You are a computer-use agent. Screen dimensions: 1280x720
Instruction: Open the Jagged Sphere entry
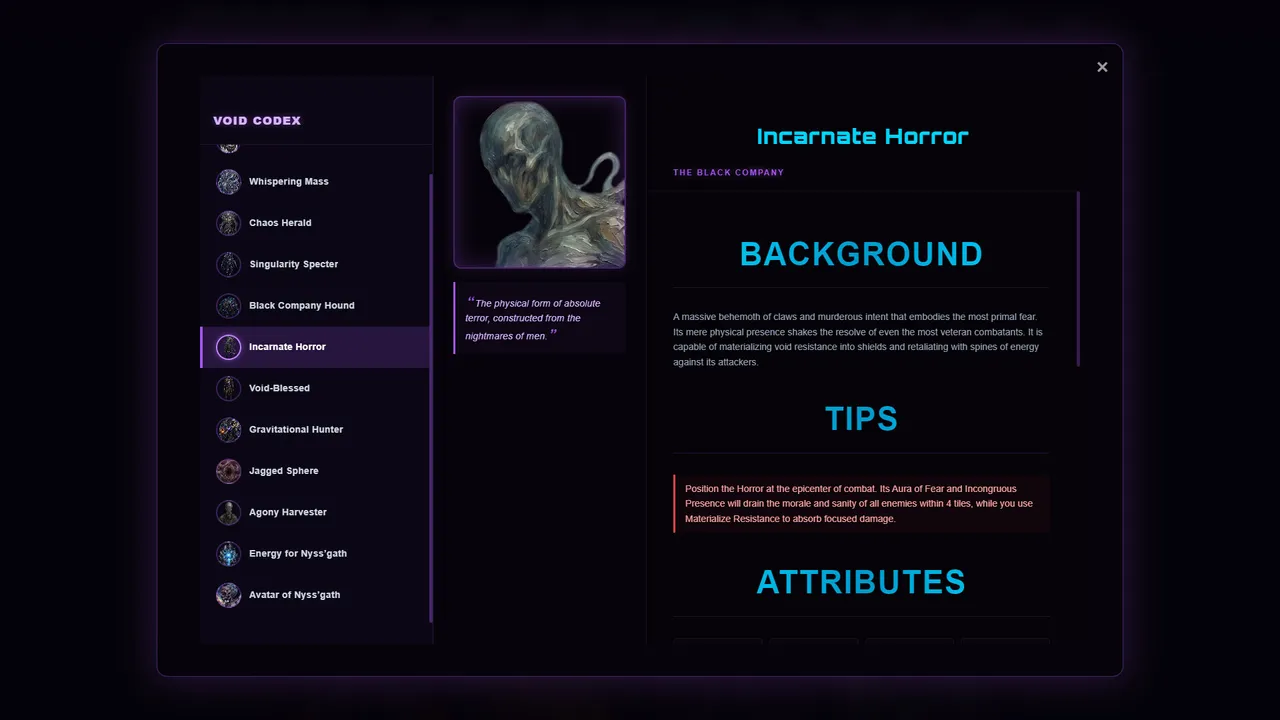[x=314, y=471]
